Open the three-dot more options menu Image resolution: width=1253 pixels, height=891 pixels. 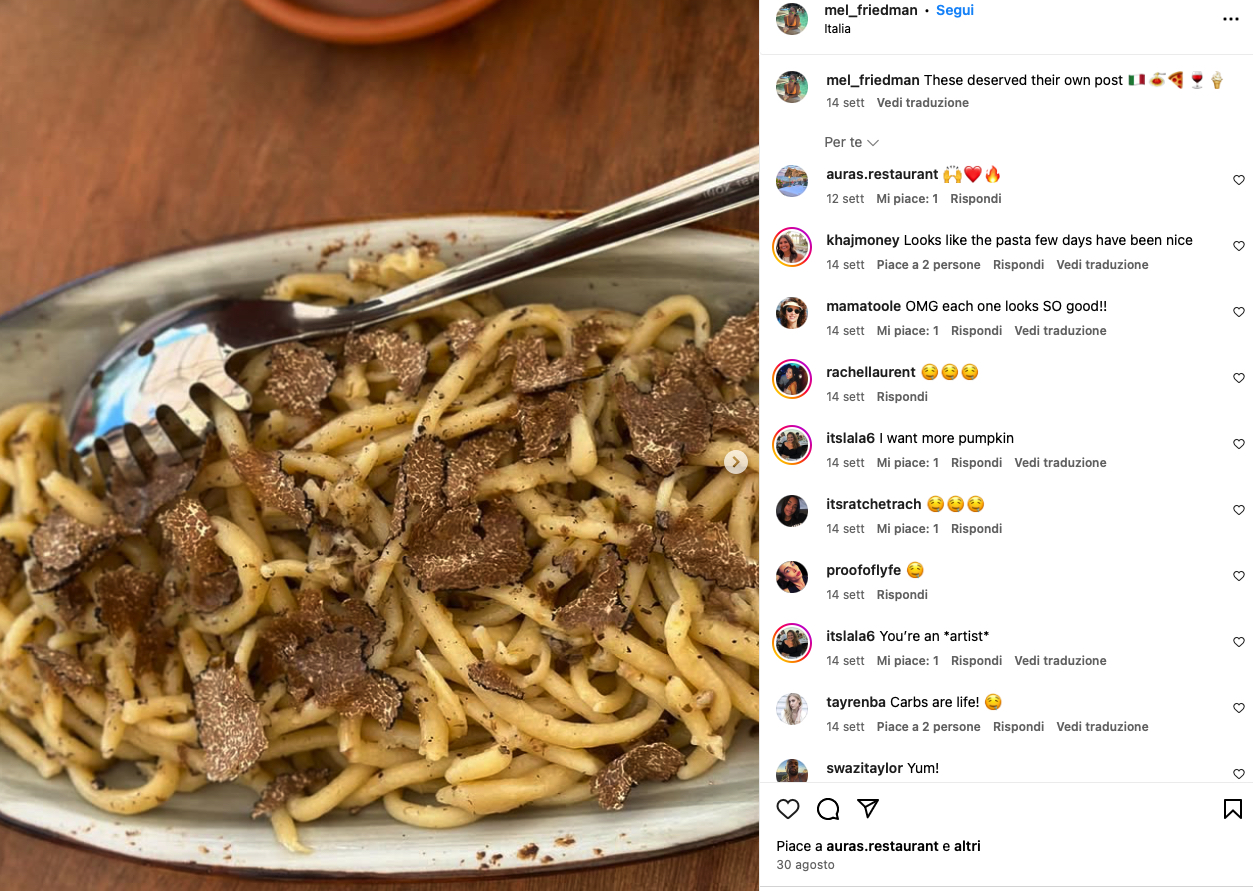point(1231,19)
